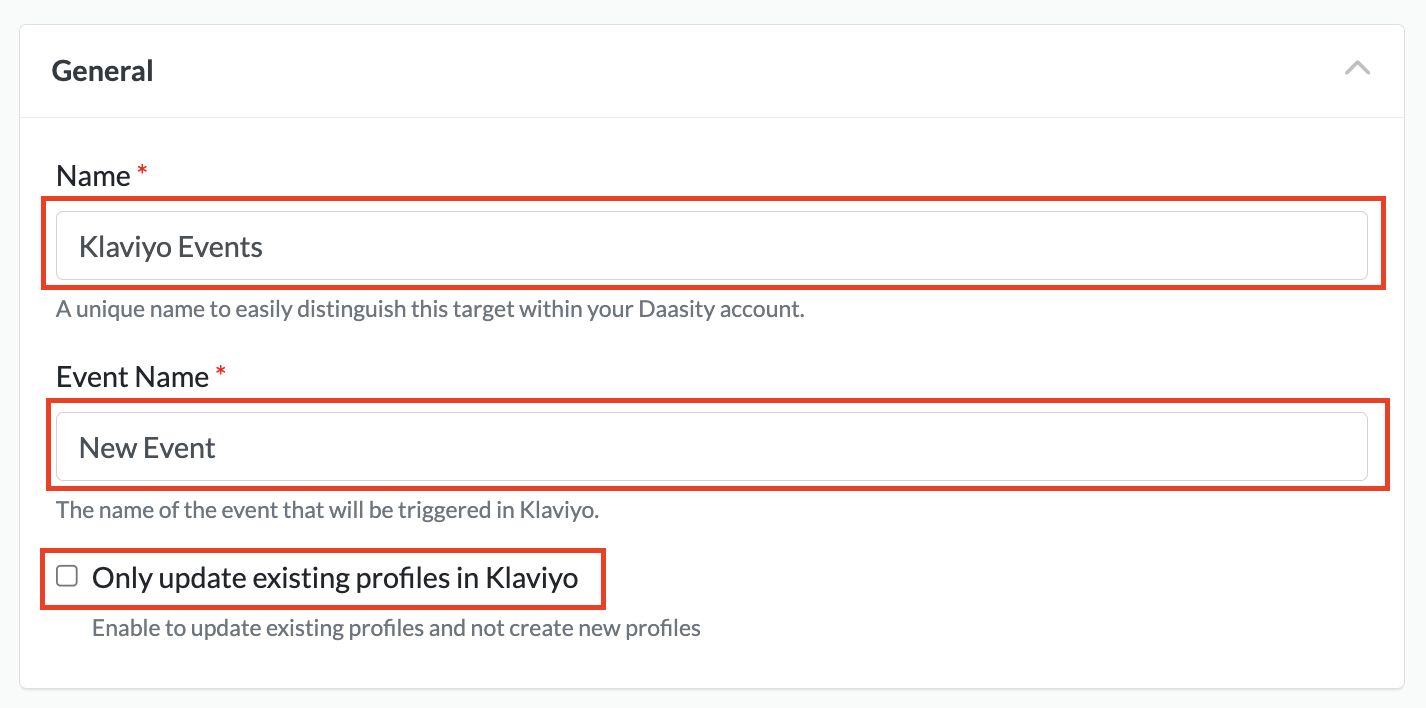Image resolution: width=1426 pixels, height=708 pixels.
Task: Place cursor in 'Klaviyo Events' text
Action: (171, 247)
